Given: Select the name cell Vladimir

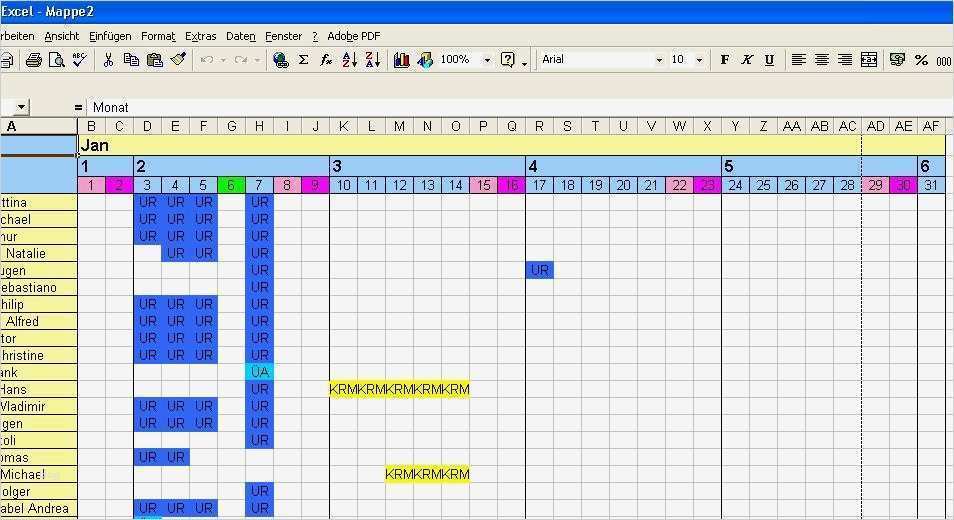Looking at the screenshot, I should tap(38, 406).
